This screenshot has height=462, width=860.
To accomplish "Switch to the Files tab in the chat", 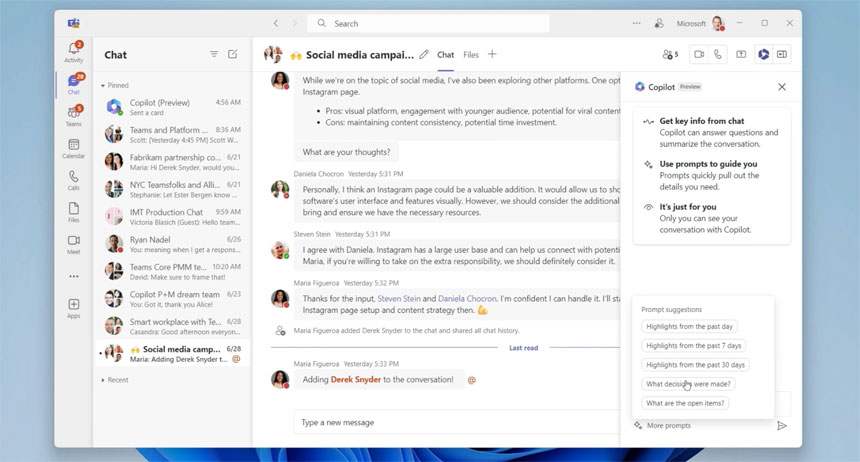I will pos(471,55).
